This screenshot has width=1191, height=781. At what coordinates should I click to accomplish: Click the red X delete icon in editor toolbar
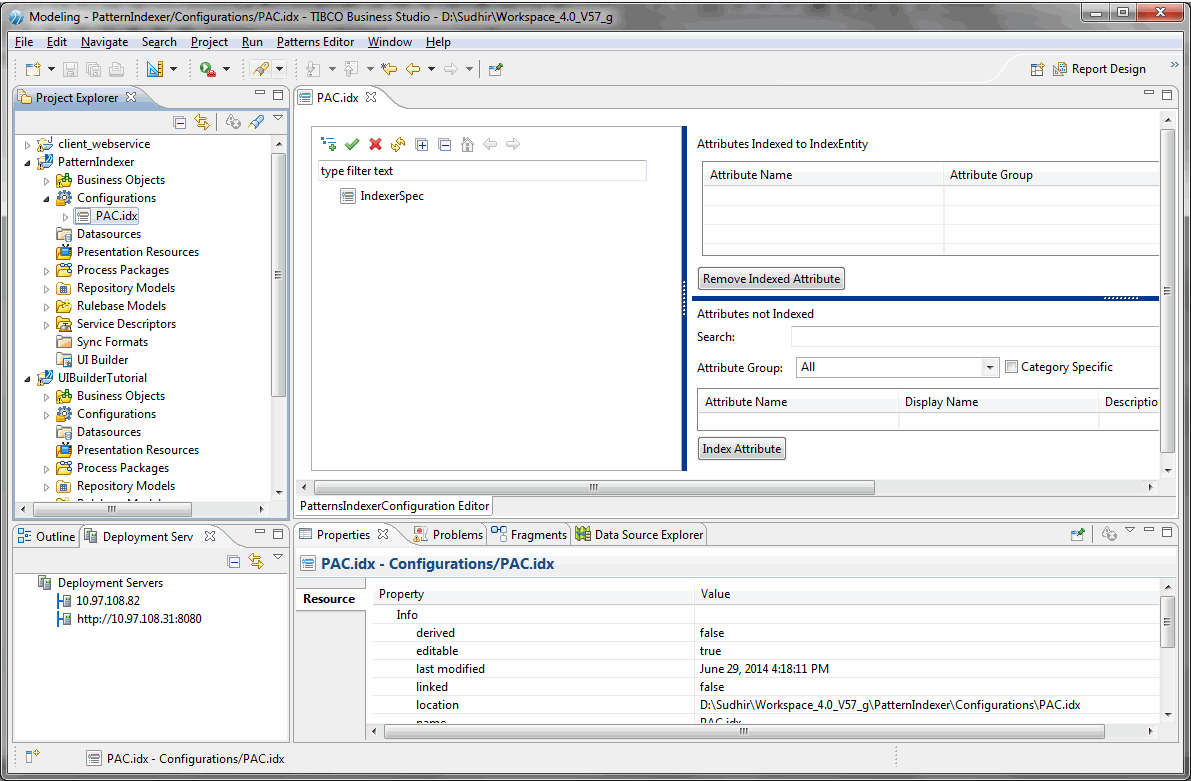375,144
